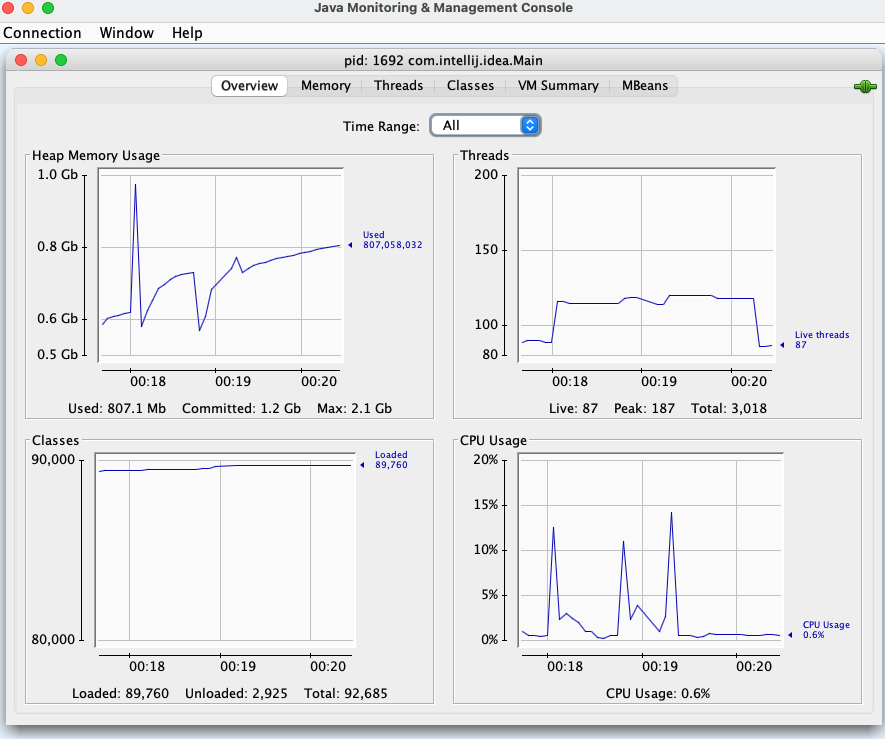Open the Time Range dropdown
The image size is (885, 739).
(485, 125)
